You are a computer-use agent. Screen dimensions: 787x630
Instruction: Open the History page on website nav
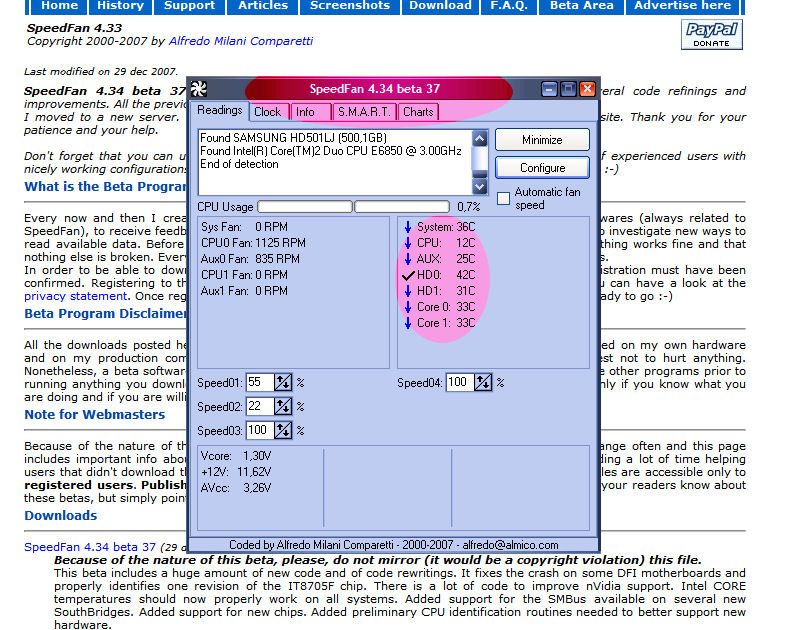120,6
